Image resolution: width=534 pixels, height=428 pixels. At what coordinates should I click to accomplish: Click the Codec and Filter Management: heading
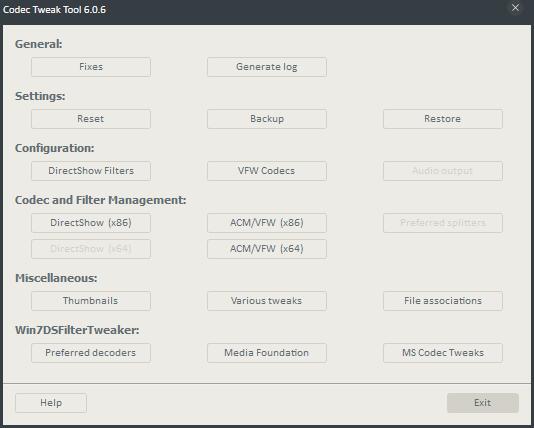click(100, 200)
